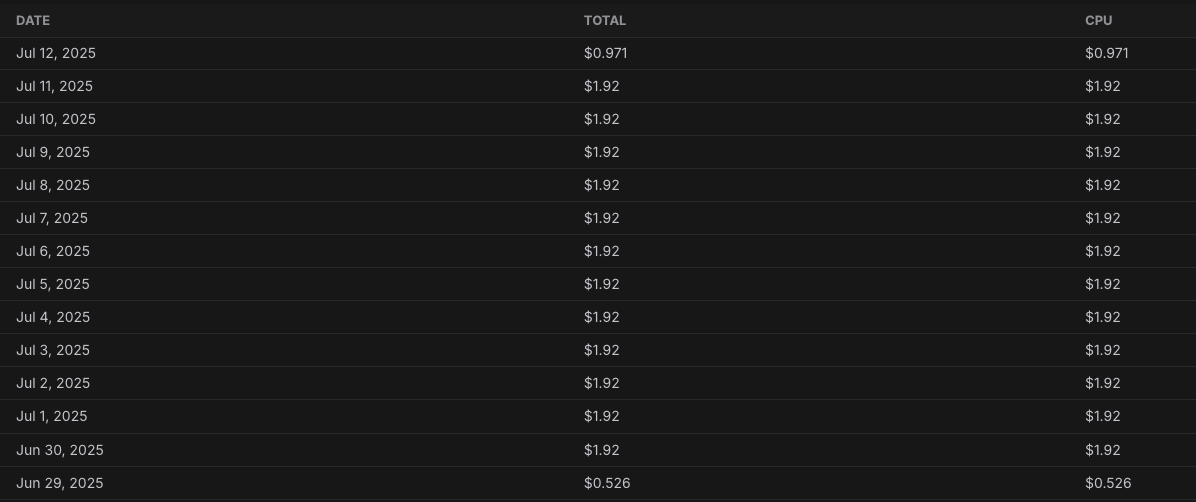Click the Jul 3, 2025 row date

[x=53, y=350]
